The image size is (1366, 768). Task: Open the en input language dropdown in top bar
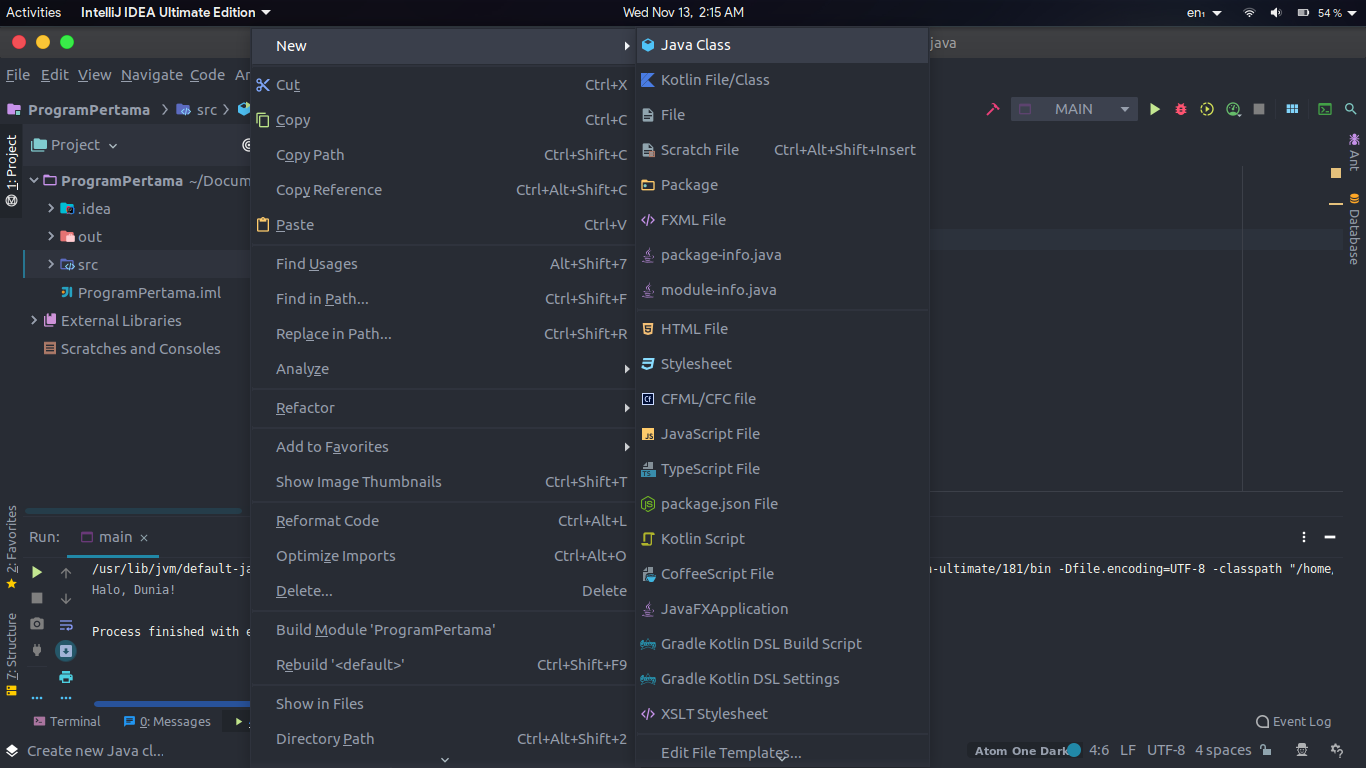point(1204,13)
